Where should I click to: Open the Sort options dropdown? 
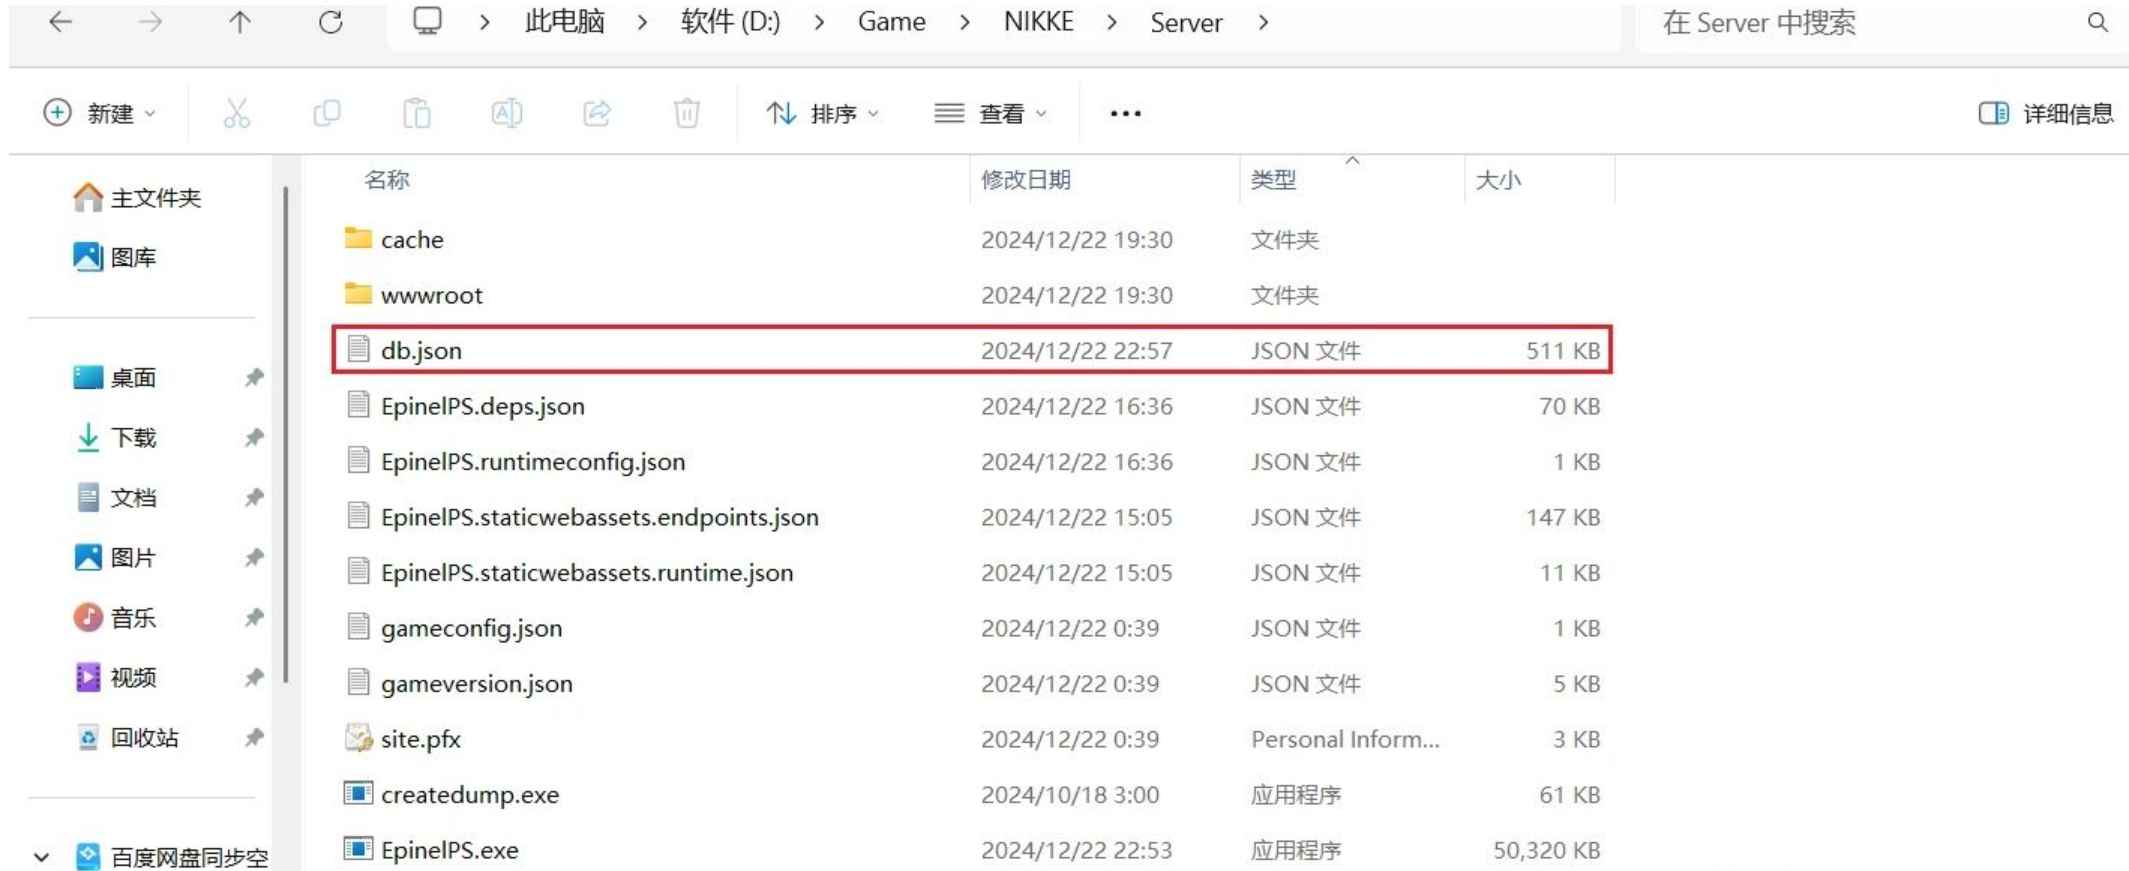click(823, 113)
